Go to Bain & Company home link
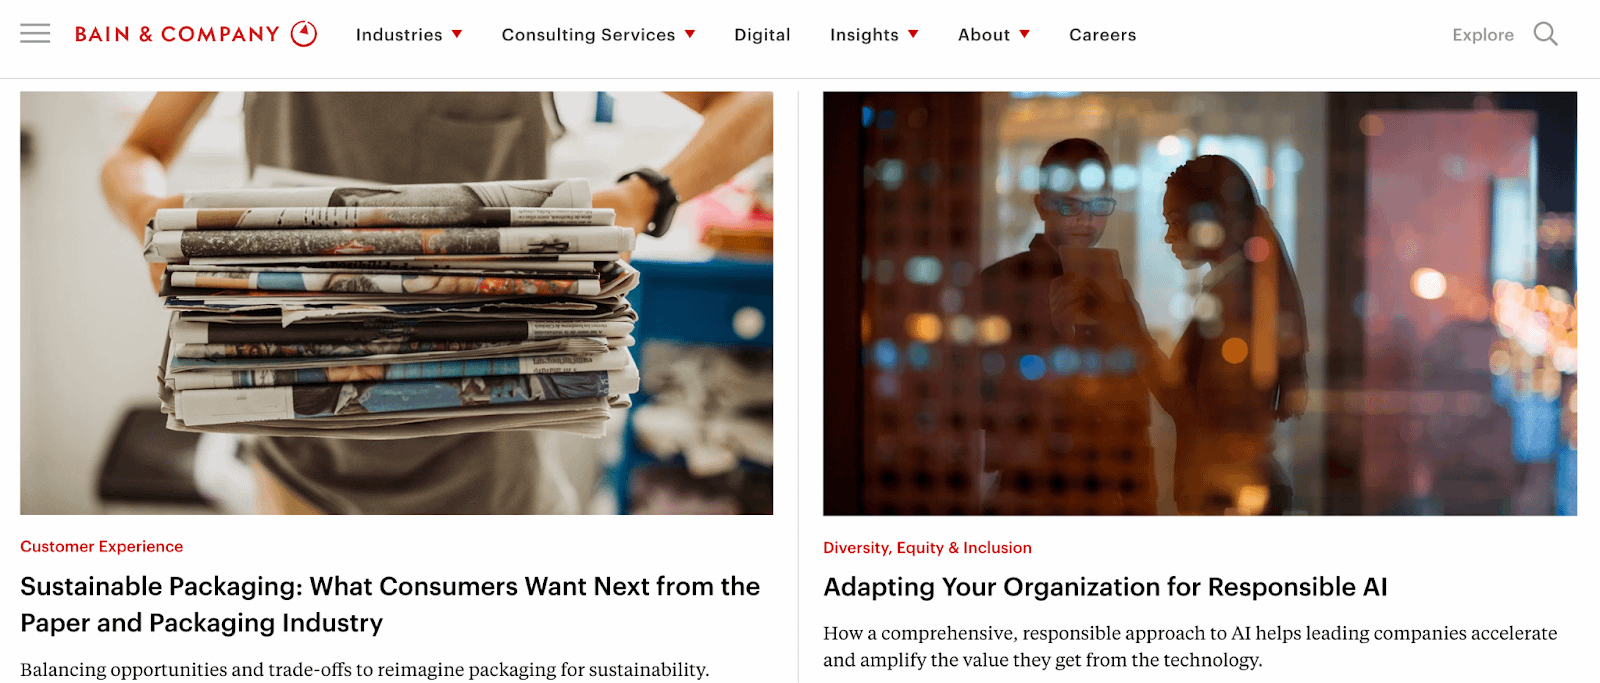Screen dimensions: 1600x683 coord(177,34)
